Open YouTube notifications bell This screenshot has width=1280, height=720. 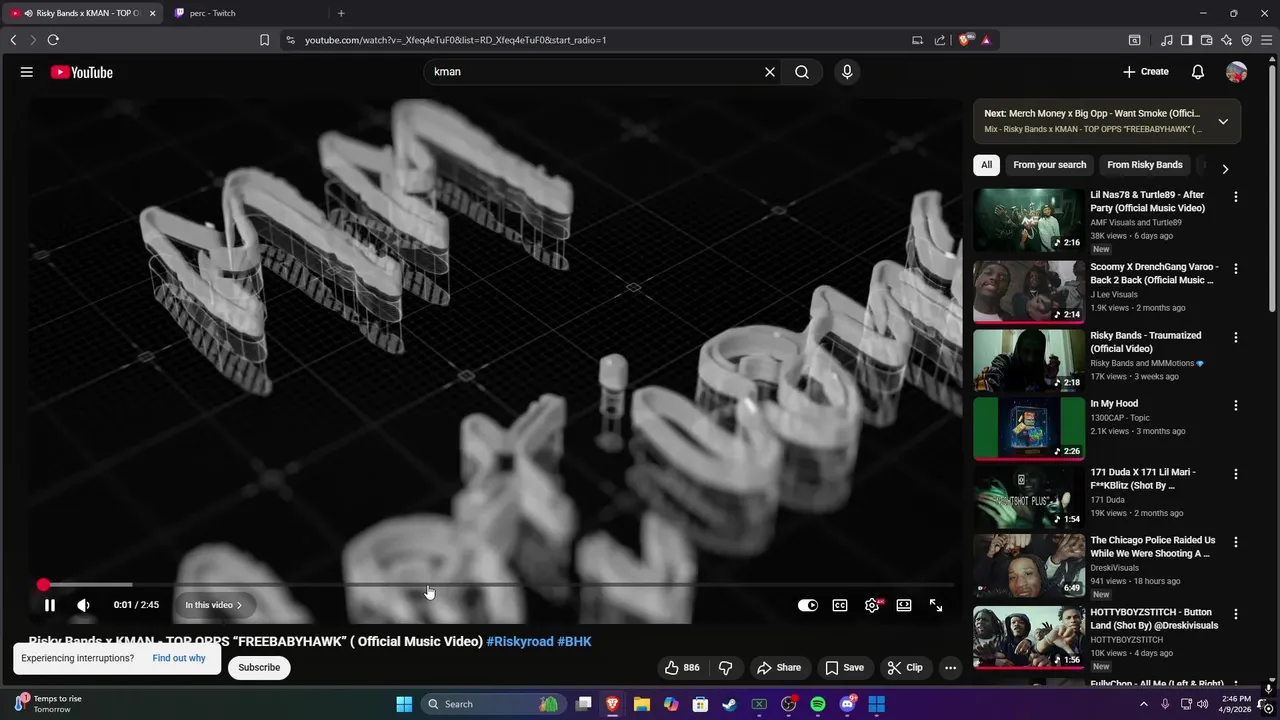tap(1198, 72)
